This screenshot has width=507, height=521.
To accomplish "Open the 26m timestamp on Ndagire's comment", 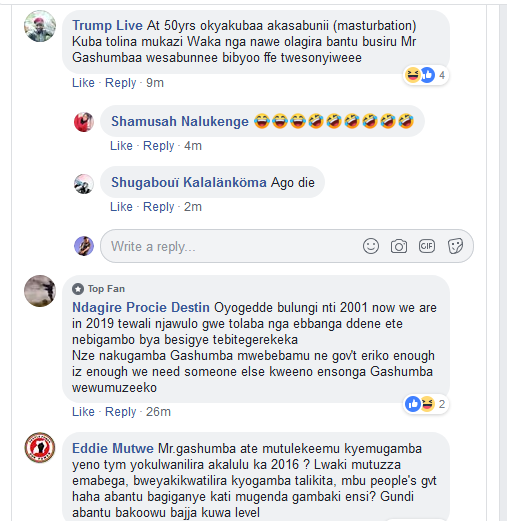I will coord(158,412).
